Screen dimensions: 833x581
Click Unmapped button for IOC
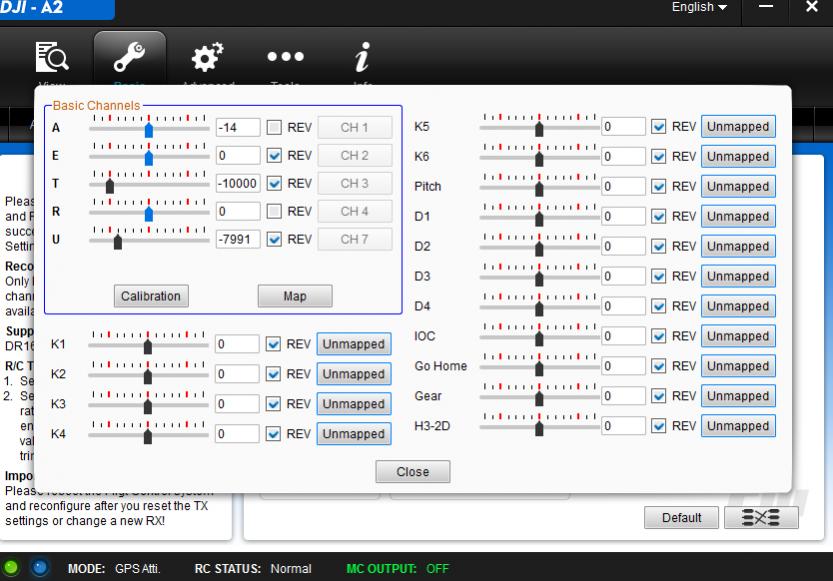pos(738,336)
